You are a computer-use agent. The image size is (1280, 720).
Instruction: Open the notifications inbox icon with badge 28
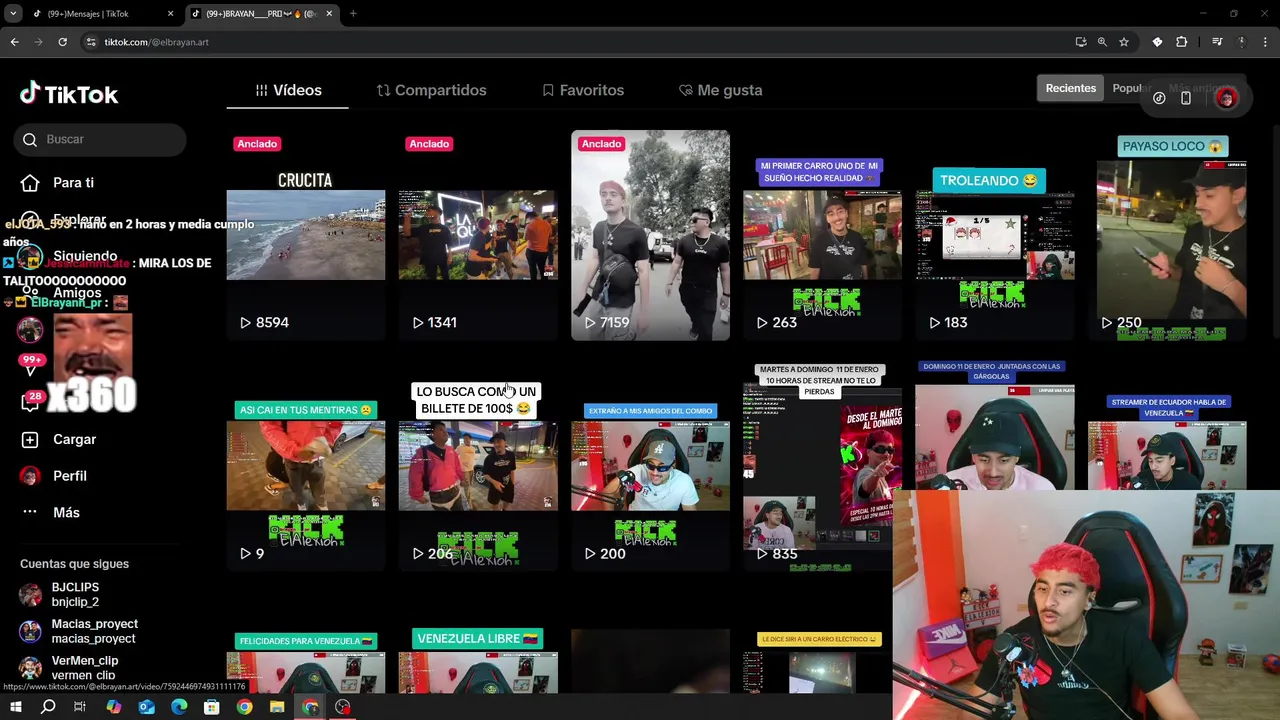pyautogui.click(x=30, y=402)
